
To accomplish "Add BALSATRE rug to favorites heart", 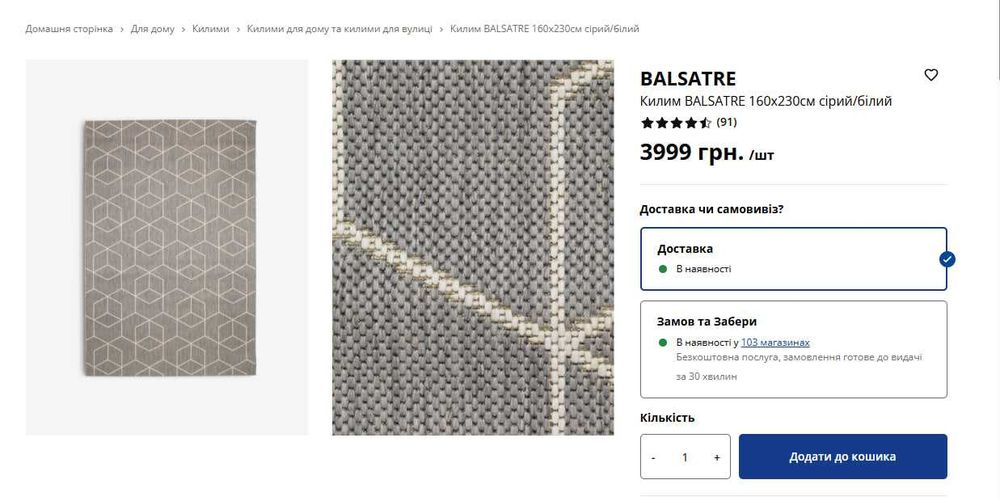I will pos(931,75).
